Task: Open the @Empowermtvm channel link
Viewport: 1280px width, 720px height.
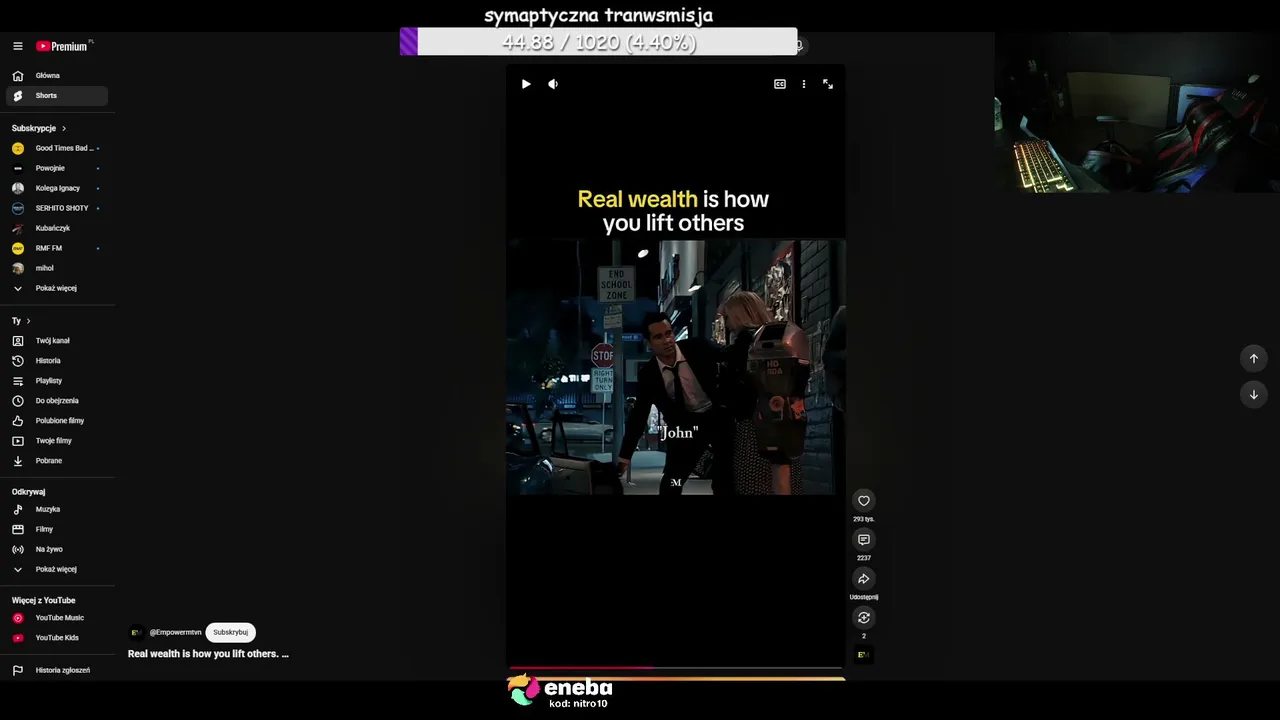Action: point(175,632)
